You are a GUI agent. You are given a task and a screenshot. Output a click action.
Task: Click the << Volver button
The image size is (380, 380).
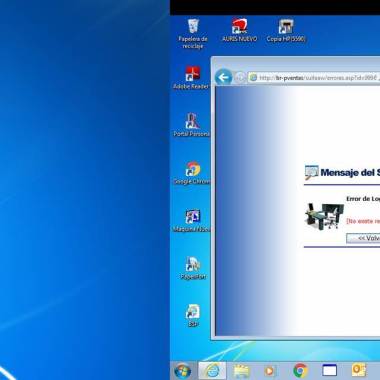coord(363,238)
